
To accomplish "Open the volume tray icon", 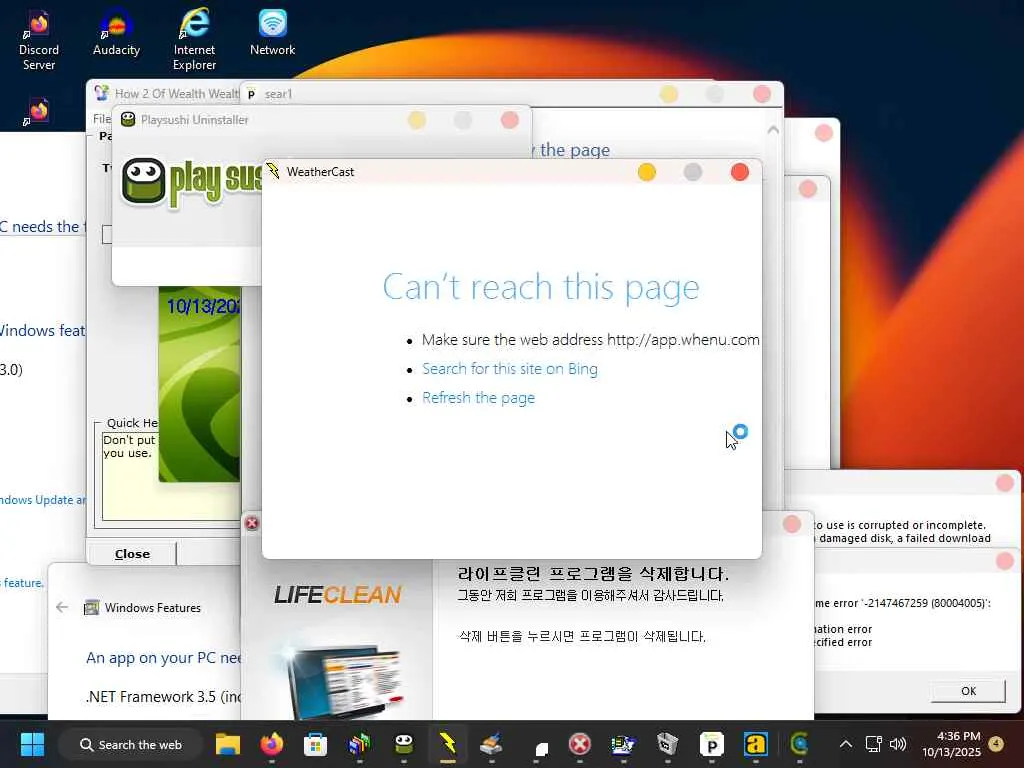I will tap(898, 744).
